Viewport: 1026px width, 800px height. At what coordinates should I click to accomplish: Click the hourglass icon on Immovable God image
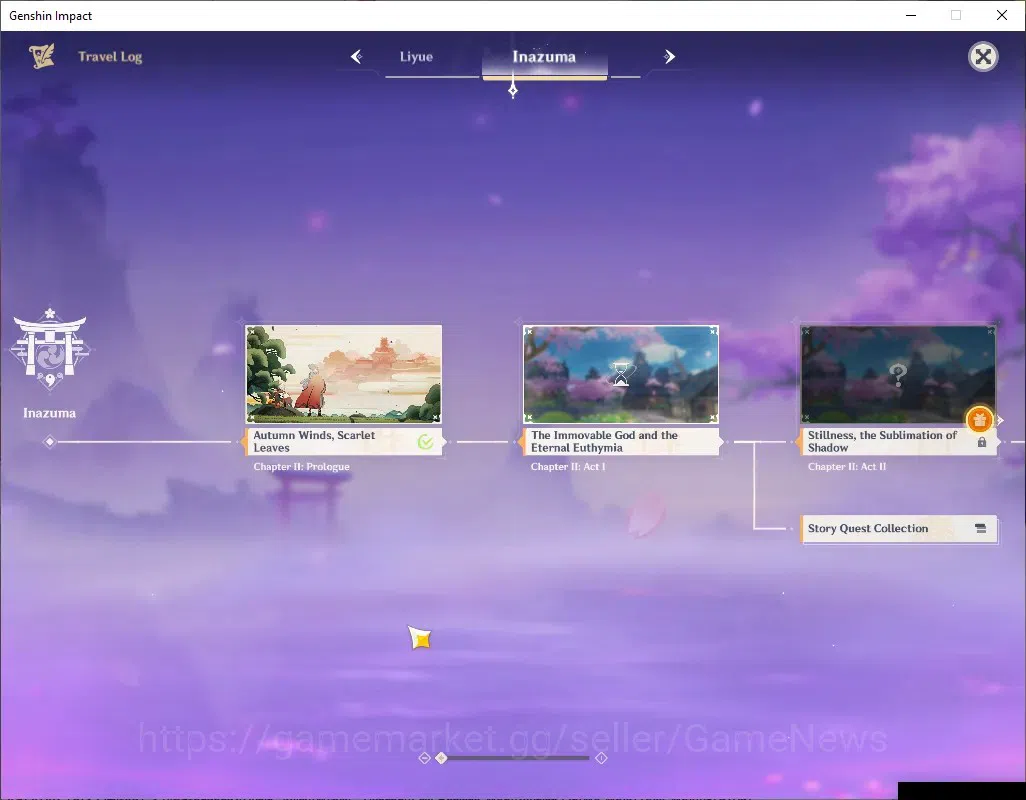620,374
